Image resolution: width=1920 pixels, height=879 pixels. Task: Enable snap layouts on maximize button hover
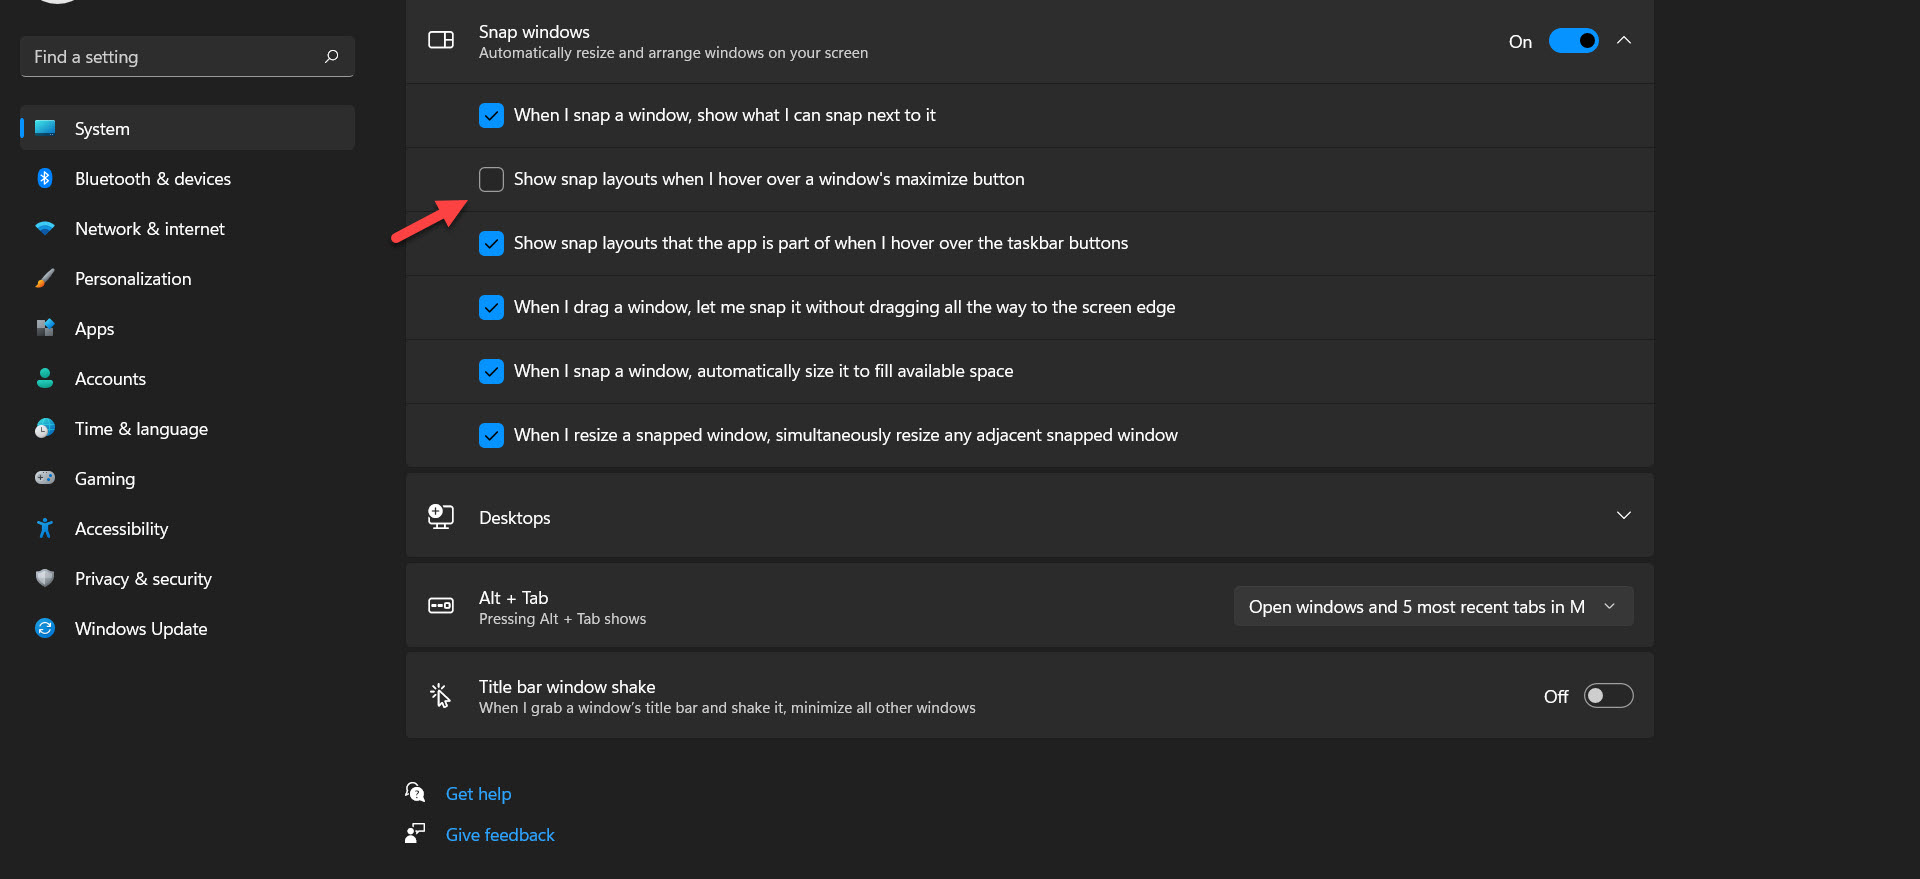[491, 179]
